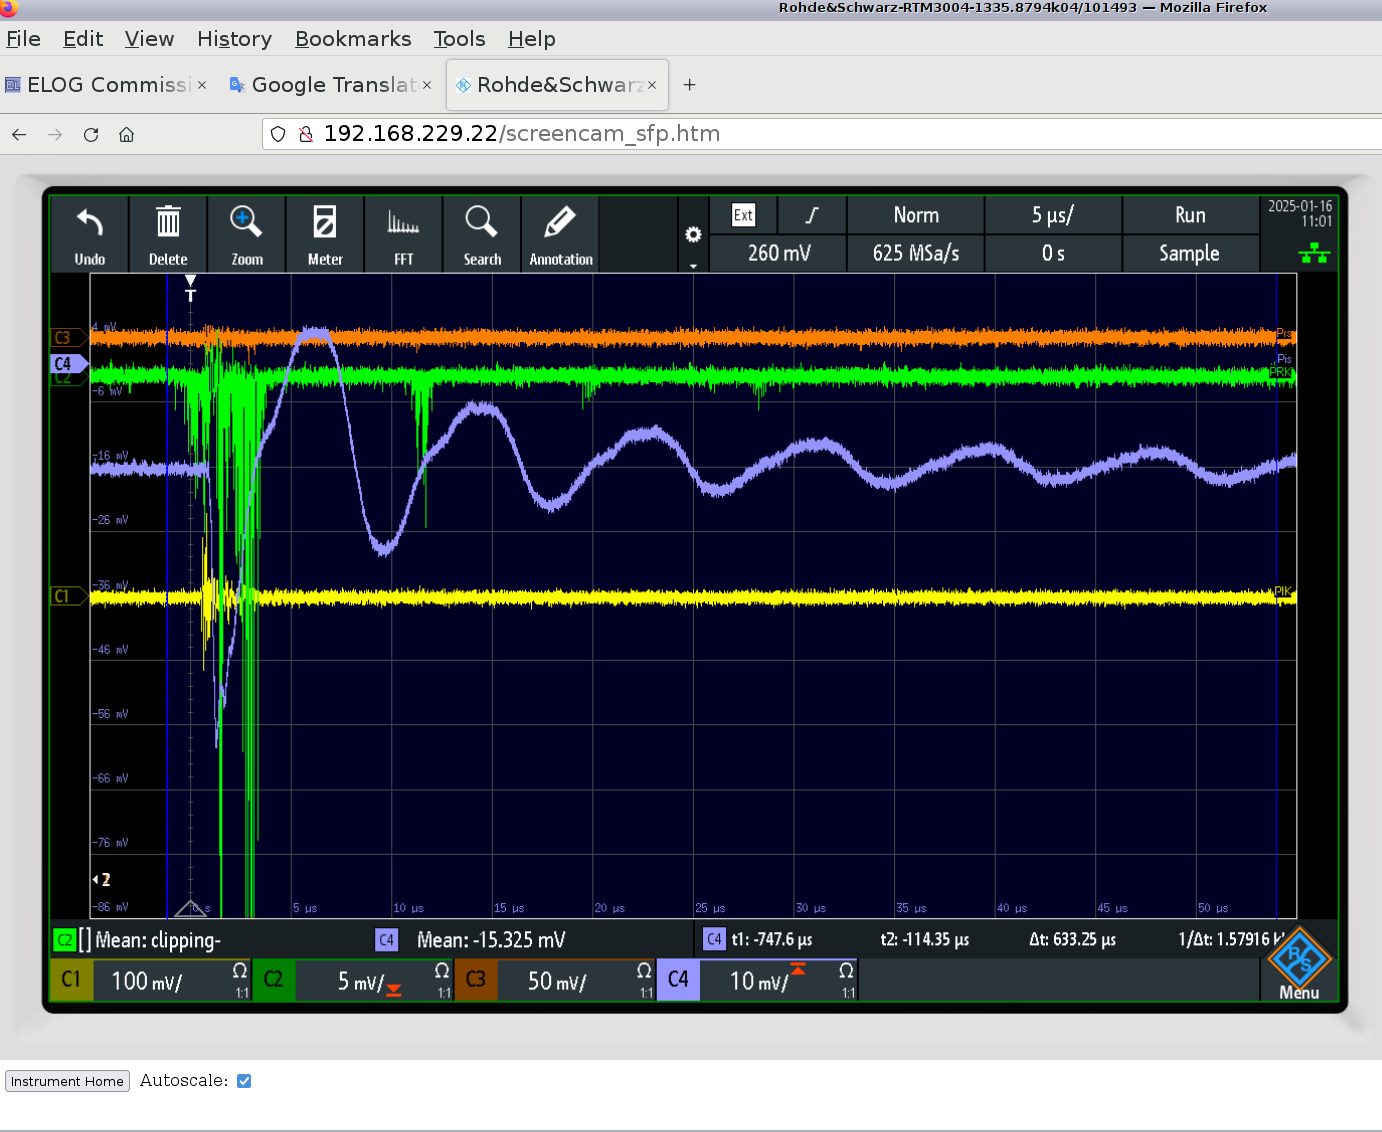
Task: Open the Sample acquisition mode selector
Action: pos(1190,253)
